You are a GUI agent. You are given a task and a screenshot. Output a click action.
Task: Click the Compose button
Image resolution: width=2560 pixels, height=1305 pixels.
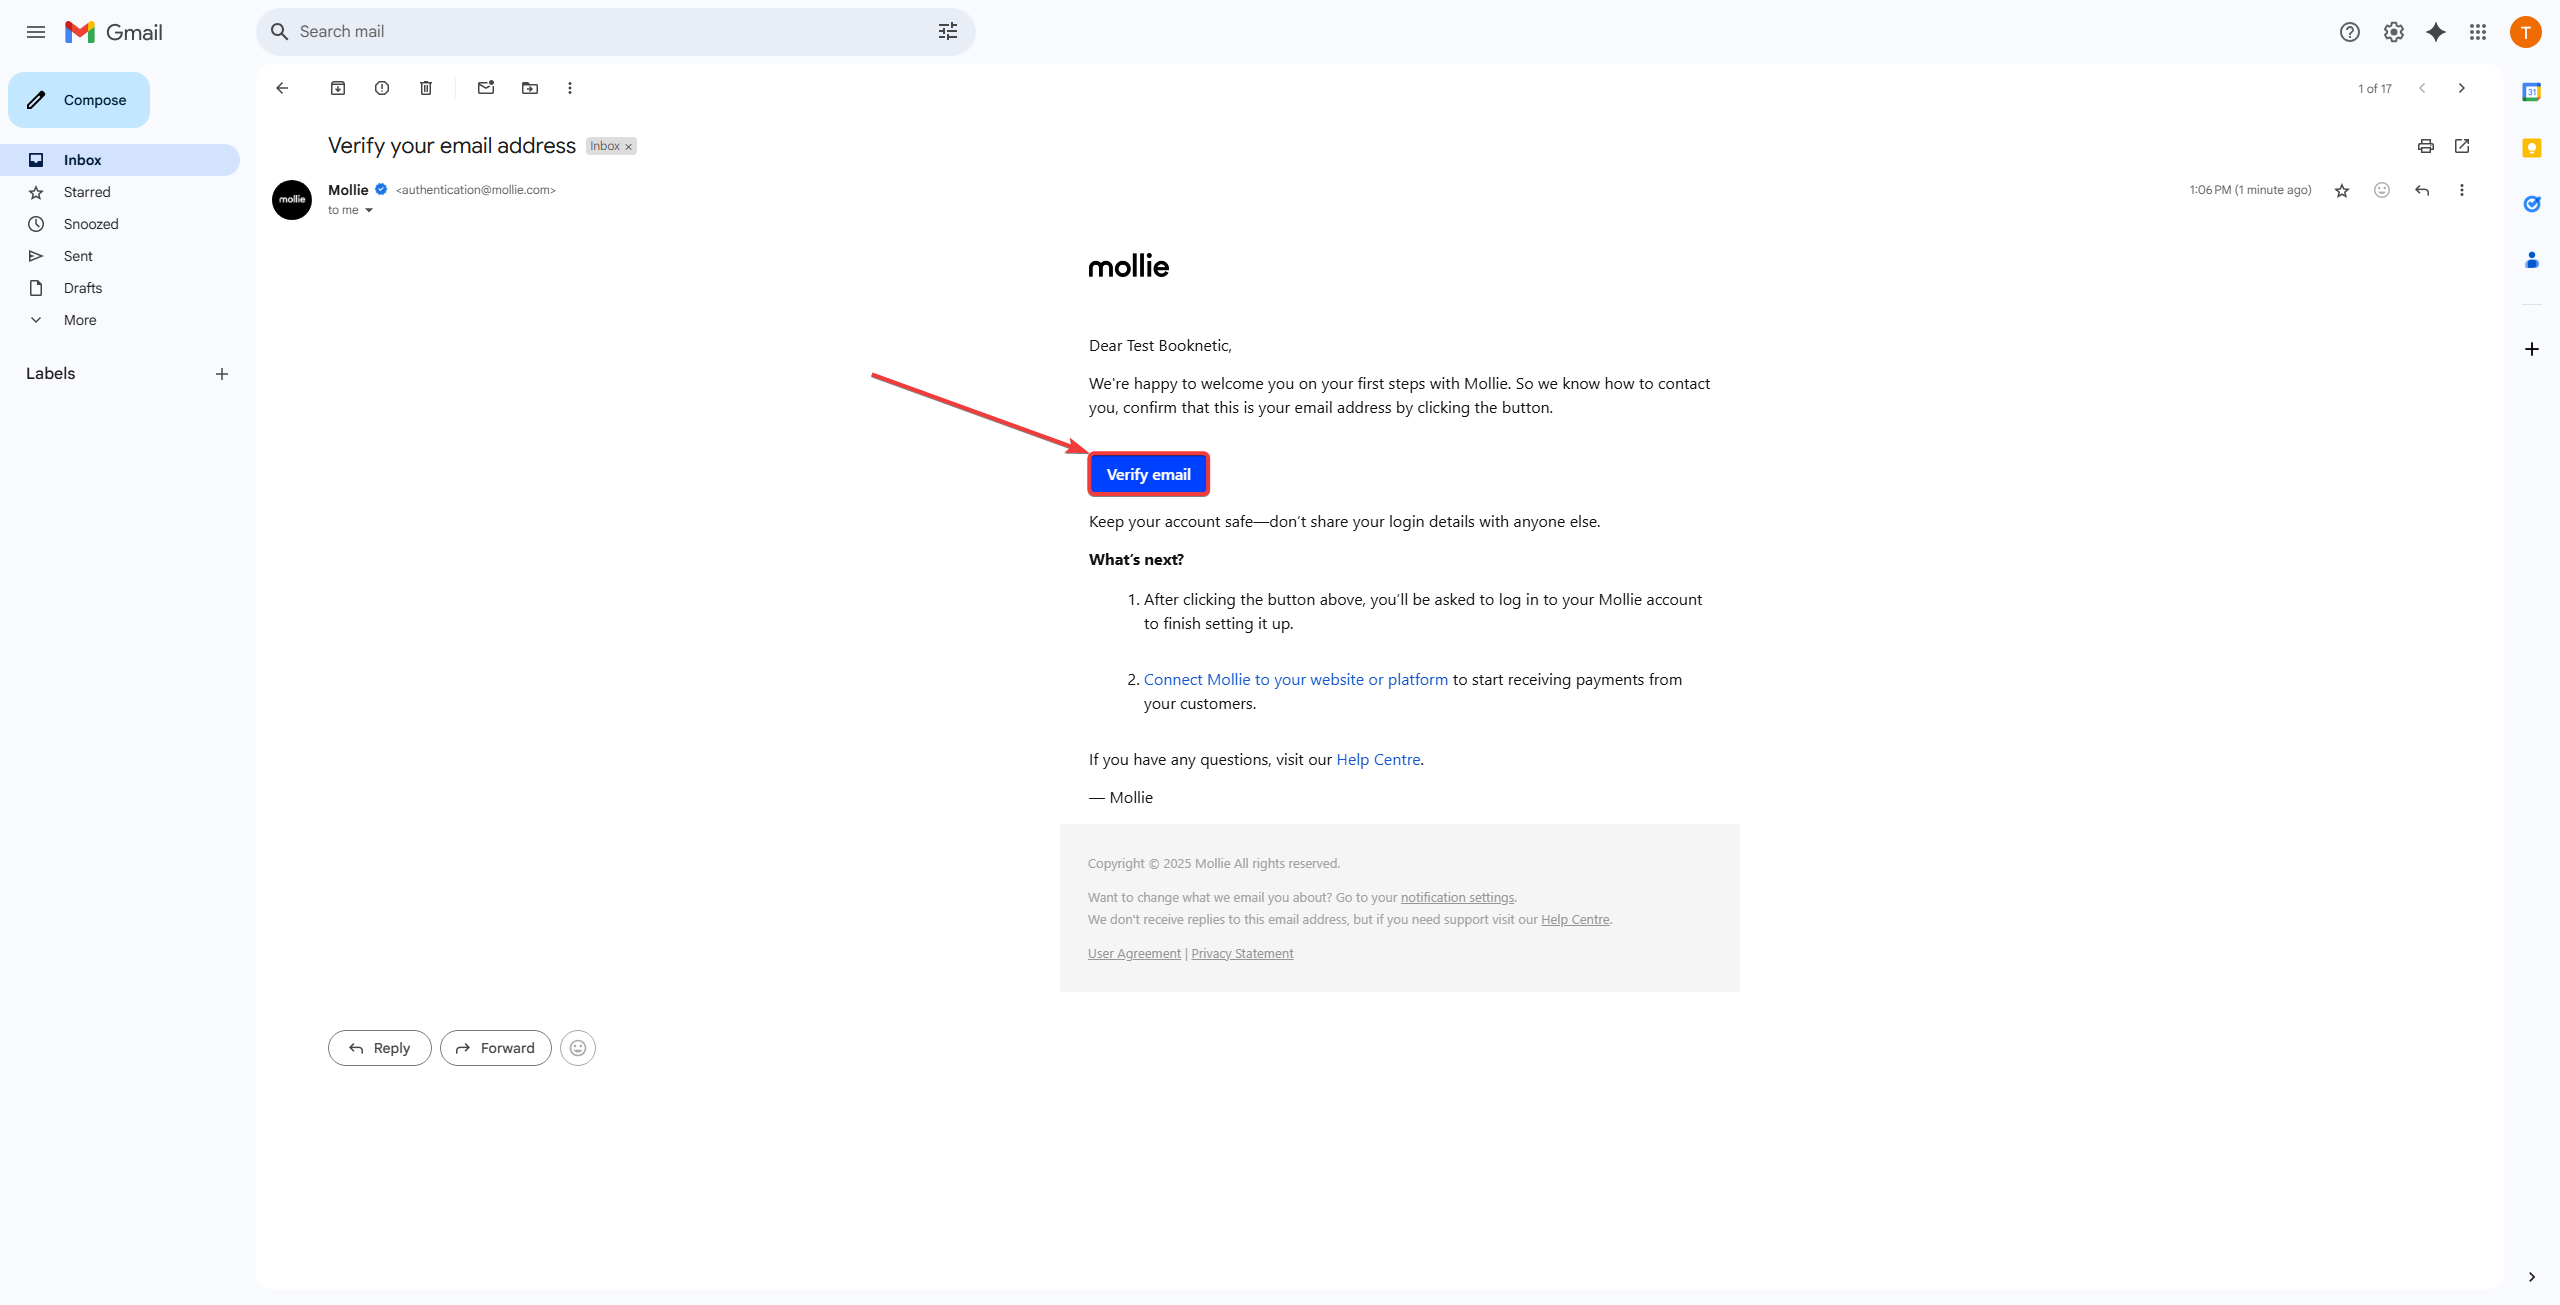pos(79,100)
